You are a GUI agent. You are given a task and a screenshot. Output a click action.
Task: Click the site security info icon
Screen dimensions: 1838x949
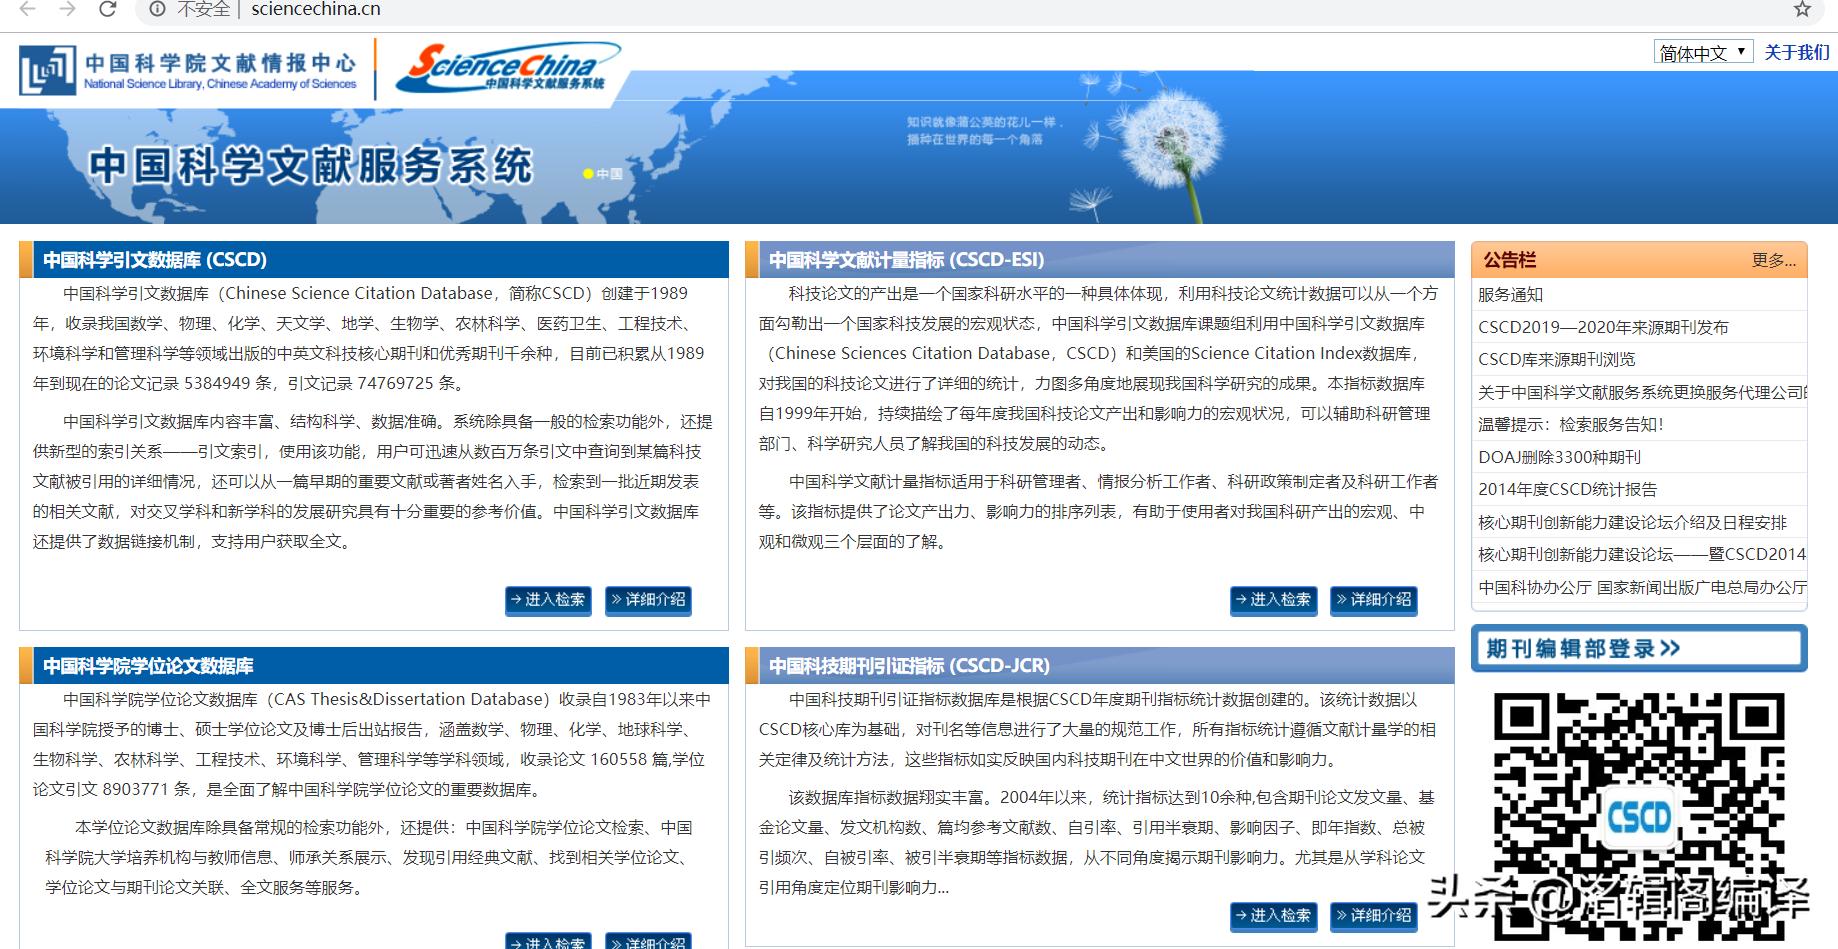point(157,10)
